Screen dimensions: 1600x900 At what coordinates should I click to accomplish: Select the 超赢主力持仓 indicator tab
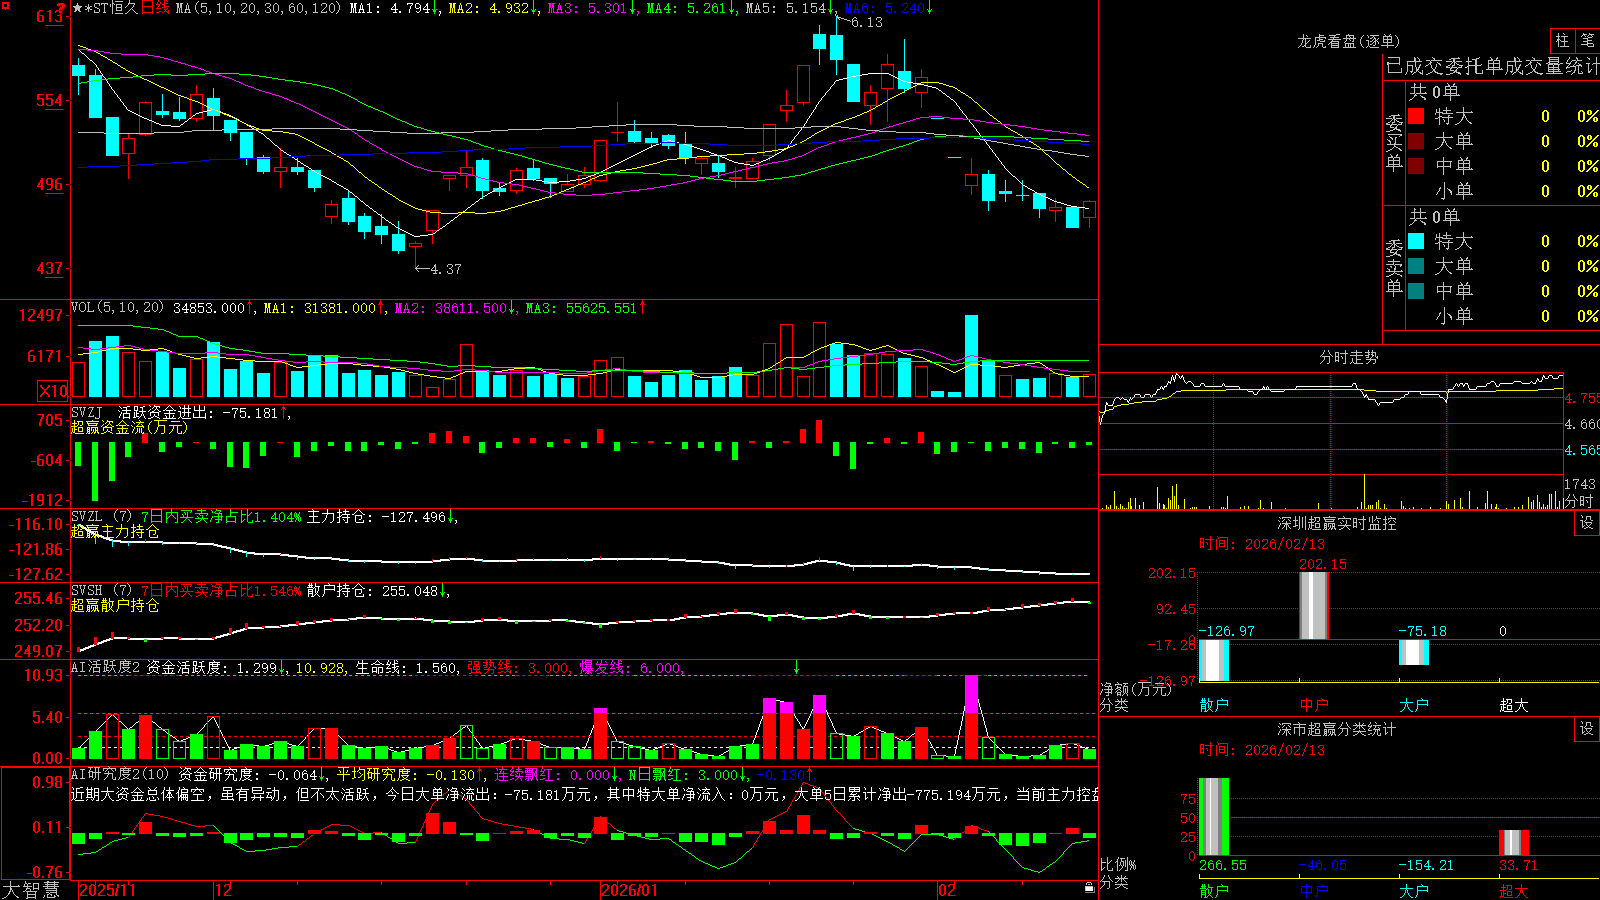(115, 532)
